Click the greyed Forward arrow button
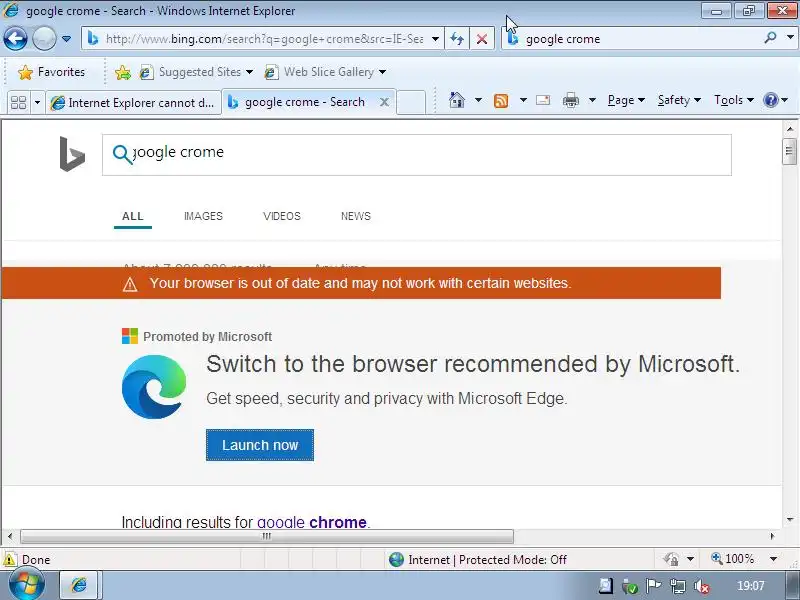 [x=44, y=38]
